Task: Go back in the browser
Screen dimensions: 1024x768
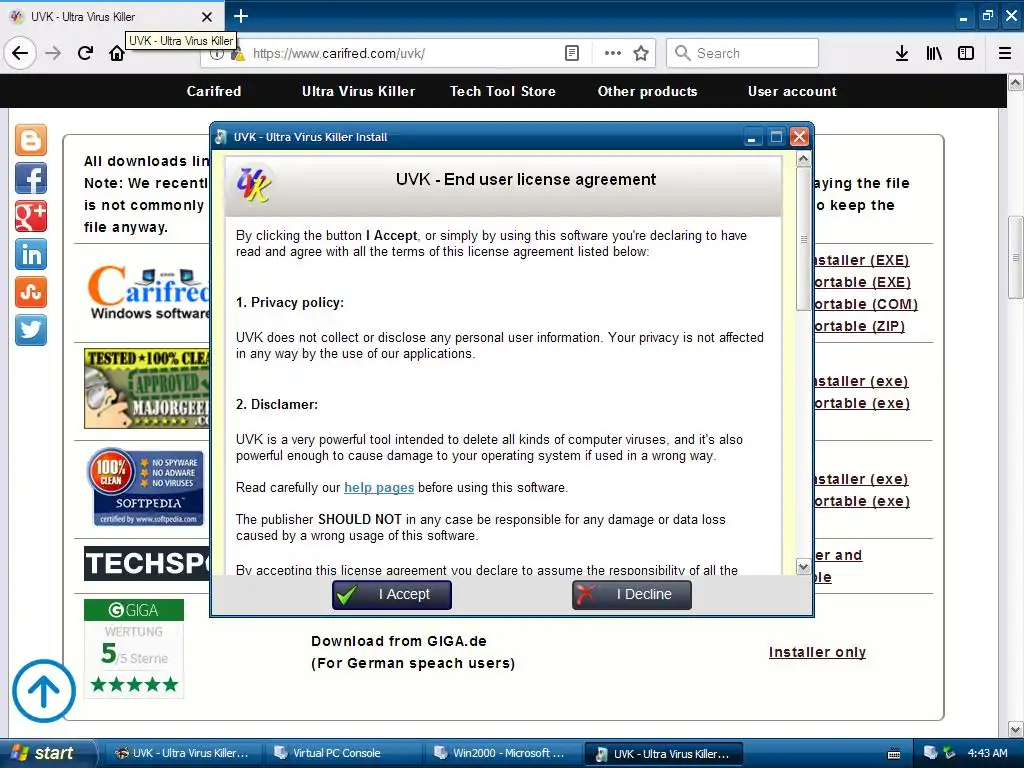Action: tap(20, 53)
